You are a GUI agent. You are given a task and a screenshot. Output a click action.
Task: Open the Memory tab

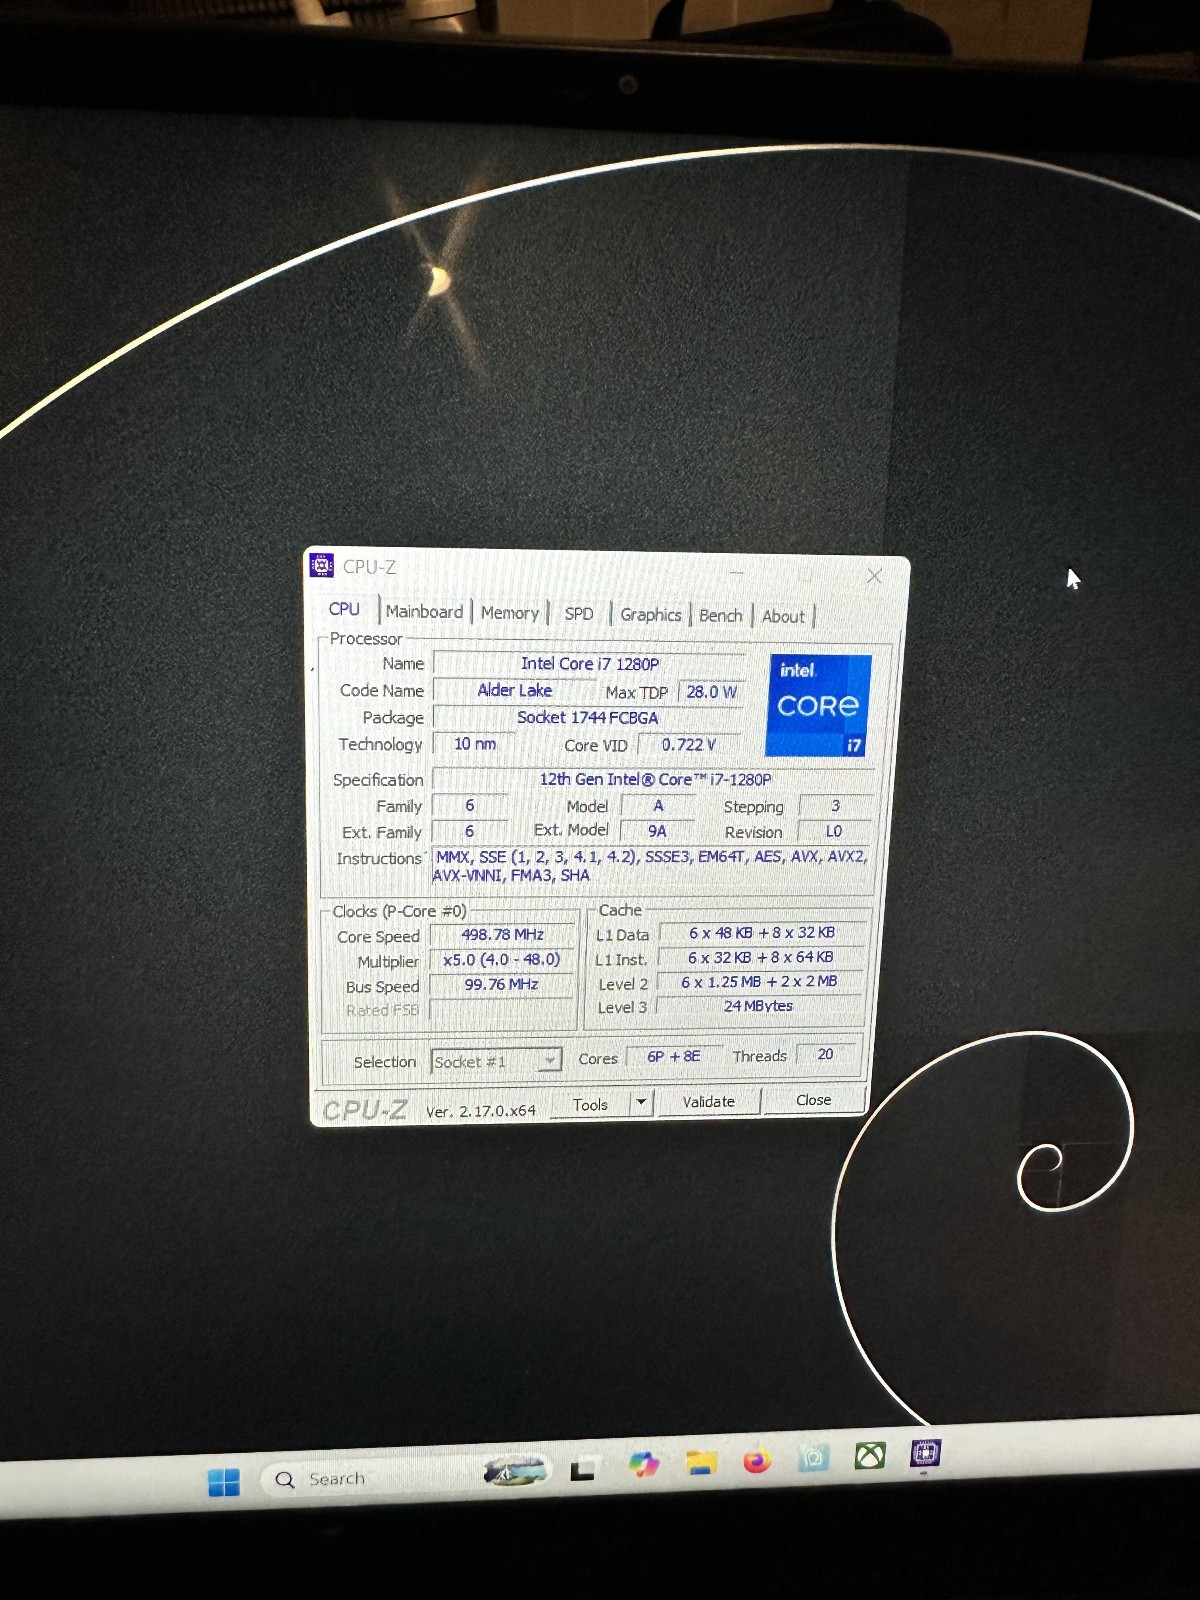coord(509,613)
